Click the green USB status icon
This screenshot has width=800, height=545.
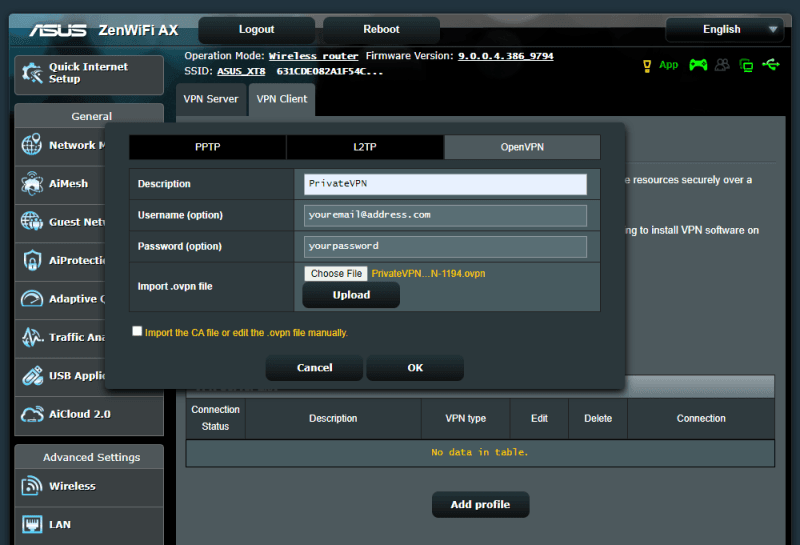tap(771, 65)
